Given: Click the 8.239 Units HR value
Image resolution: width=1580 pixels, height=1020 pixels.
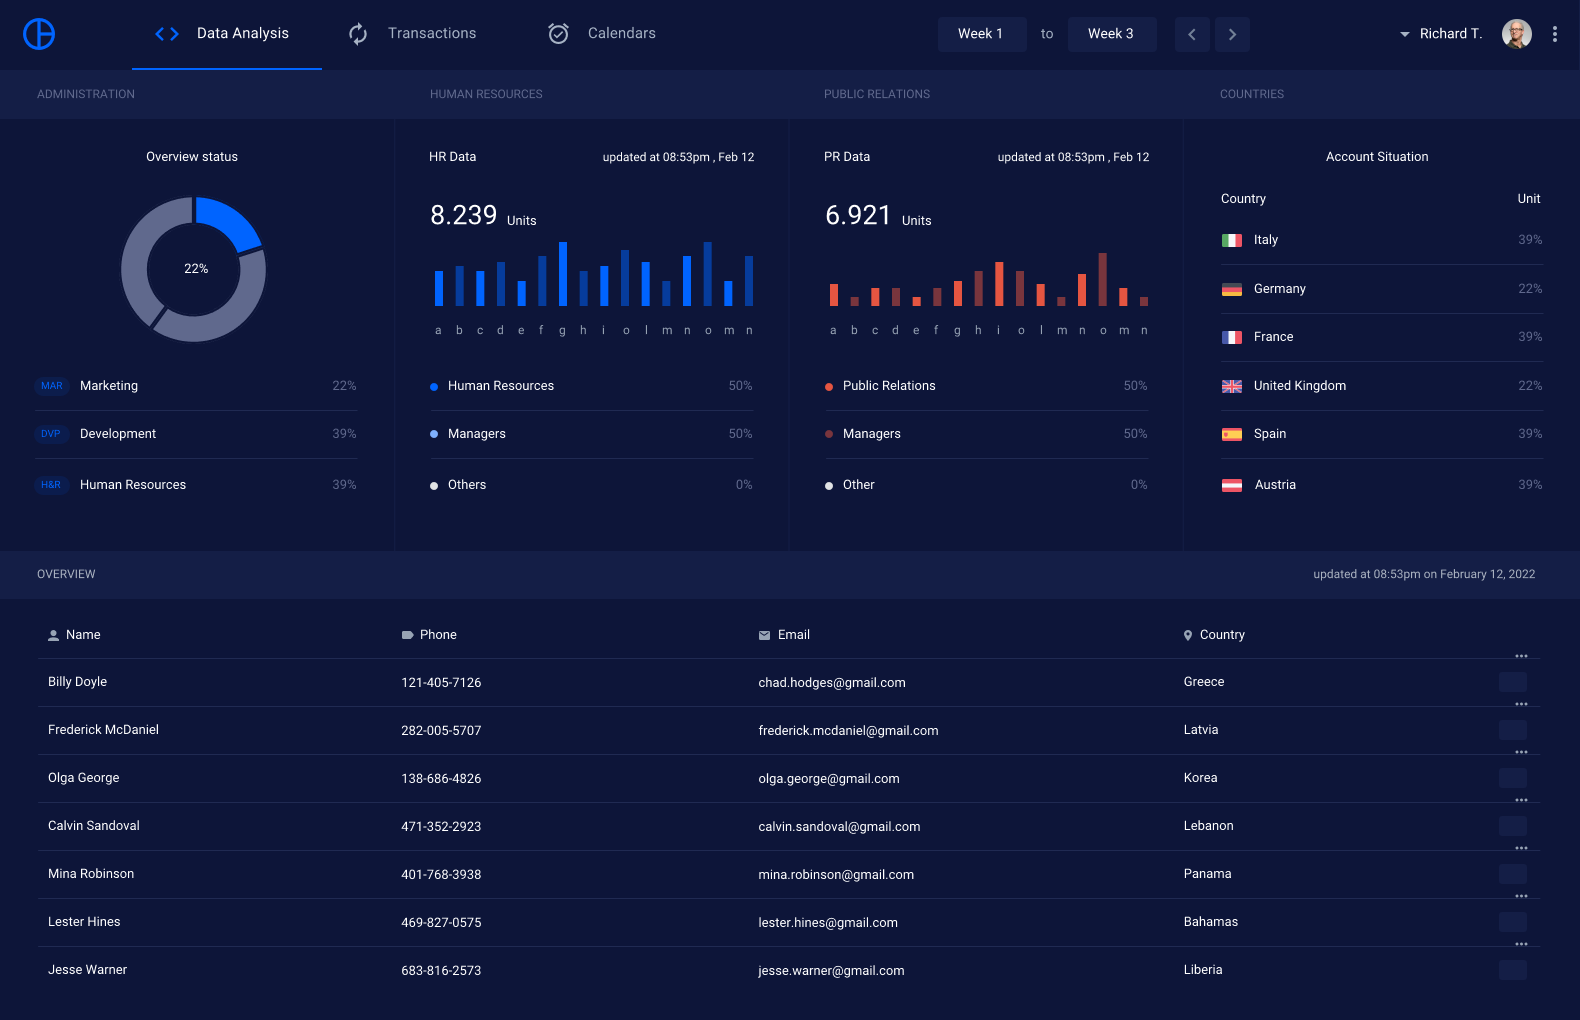Looking at the screenshot, I should (483, 216).
